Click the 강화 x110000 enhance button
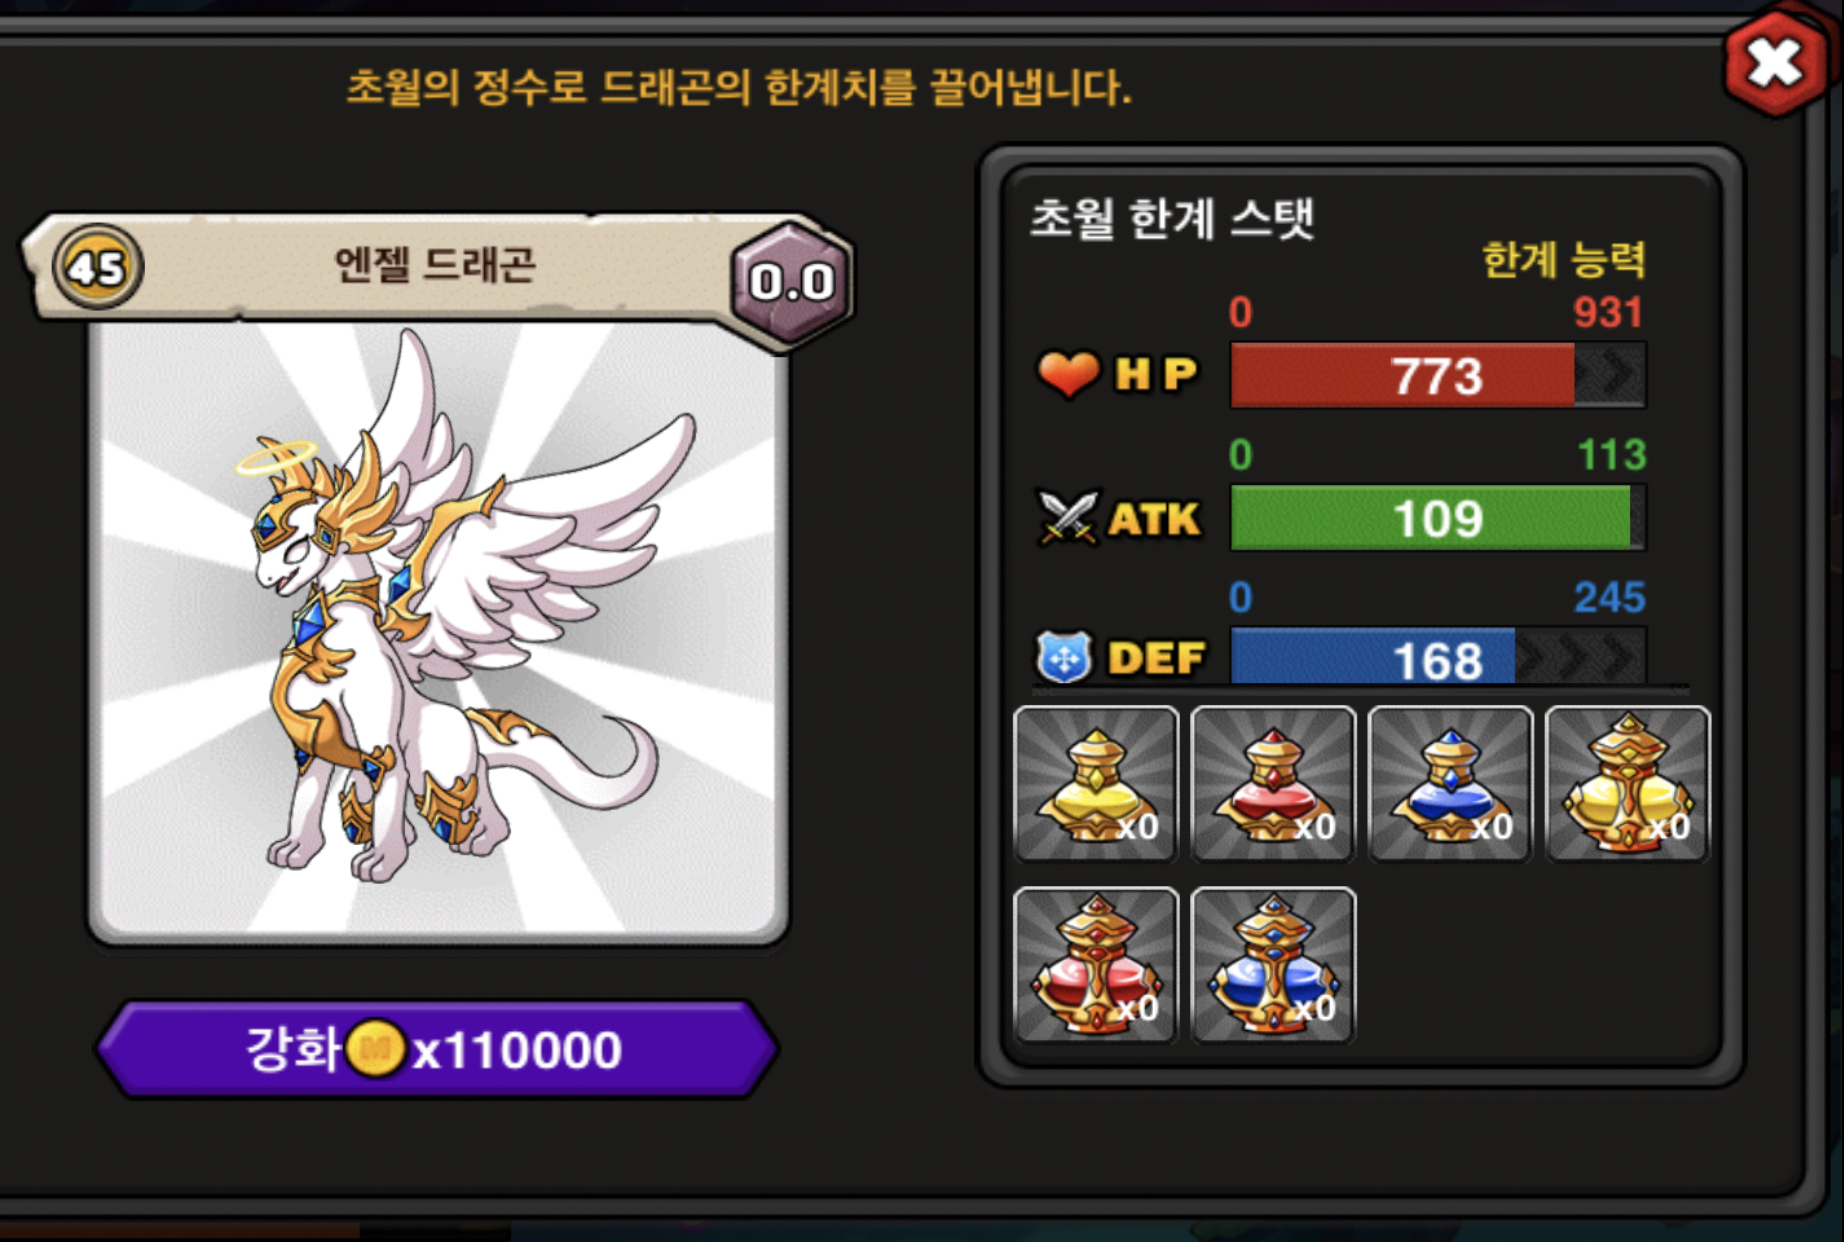The width and height of the screenshot is (1844, 1242). point(437,1049)
